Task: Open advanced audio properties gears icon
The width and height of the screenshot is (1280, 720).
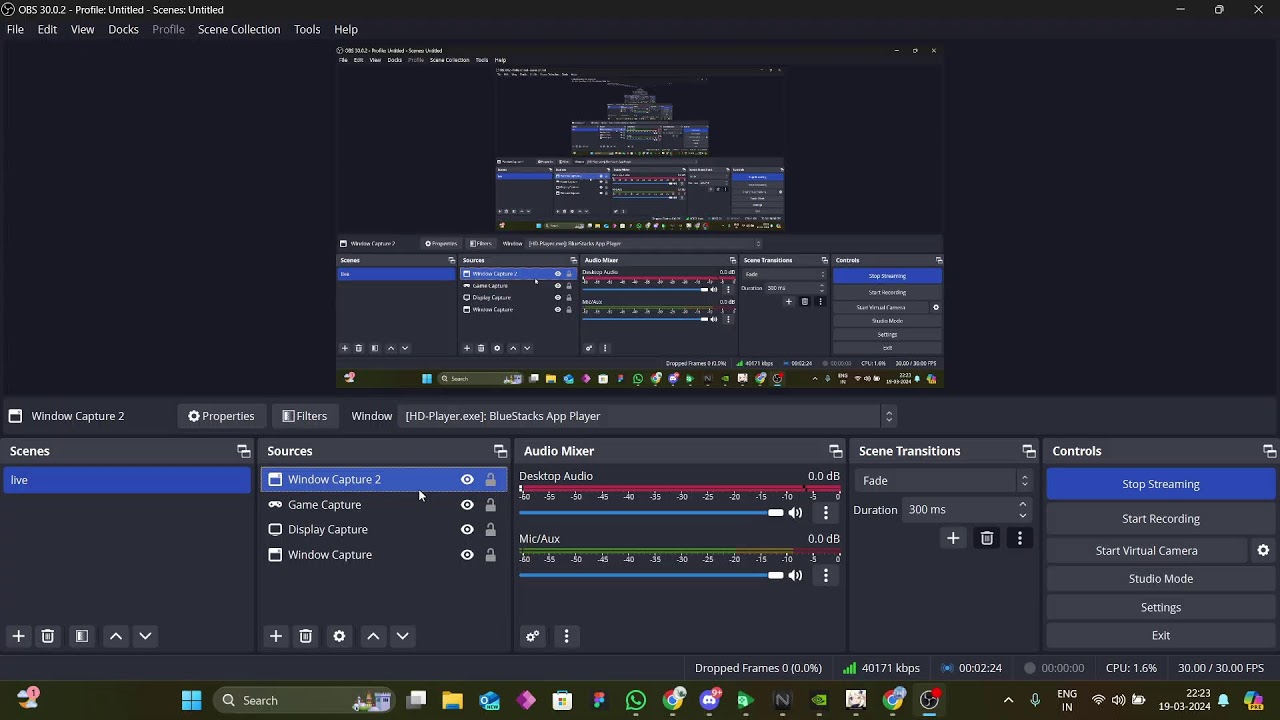Action: pyautogui.click(x=533, y=636)
